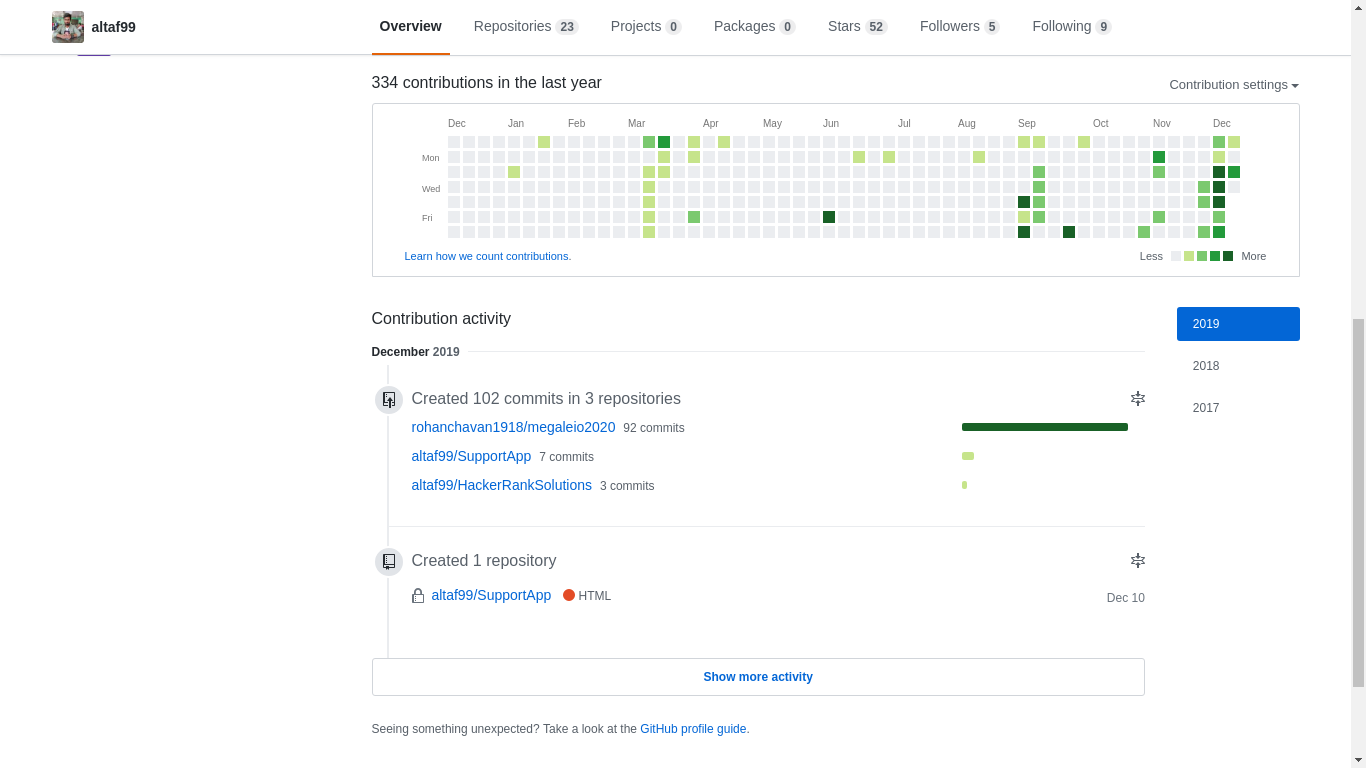Go to the Packages tab

tap(755, 27)
